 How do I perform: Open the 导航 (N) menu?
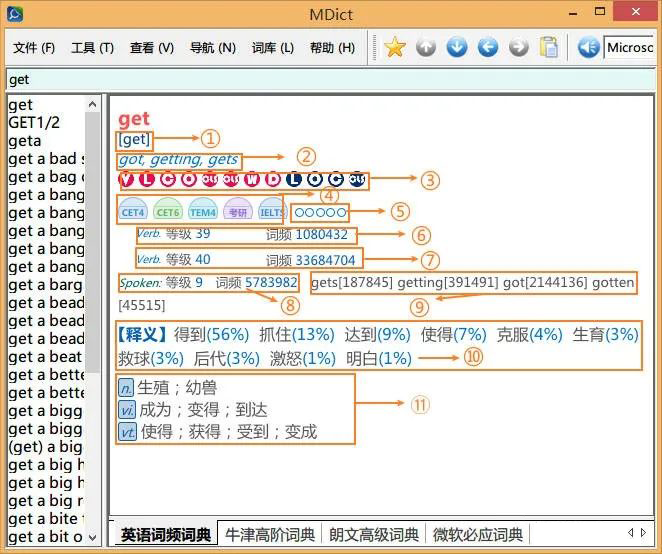(x=212, y=48)
